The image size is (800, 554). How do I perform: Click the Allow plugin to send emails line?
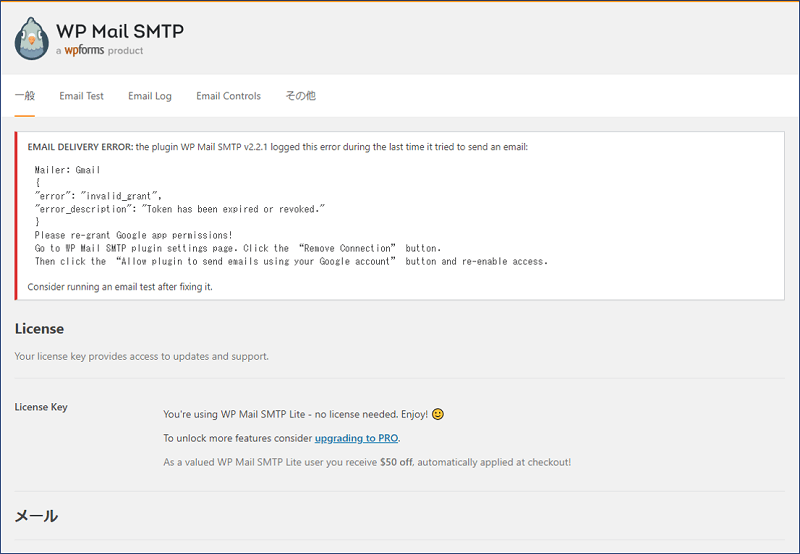click(x=291, y=261)
